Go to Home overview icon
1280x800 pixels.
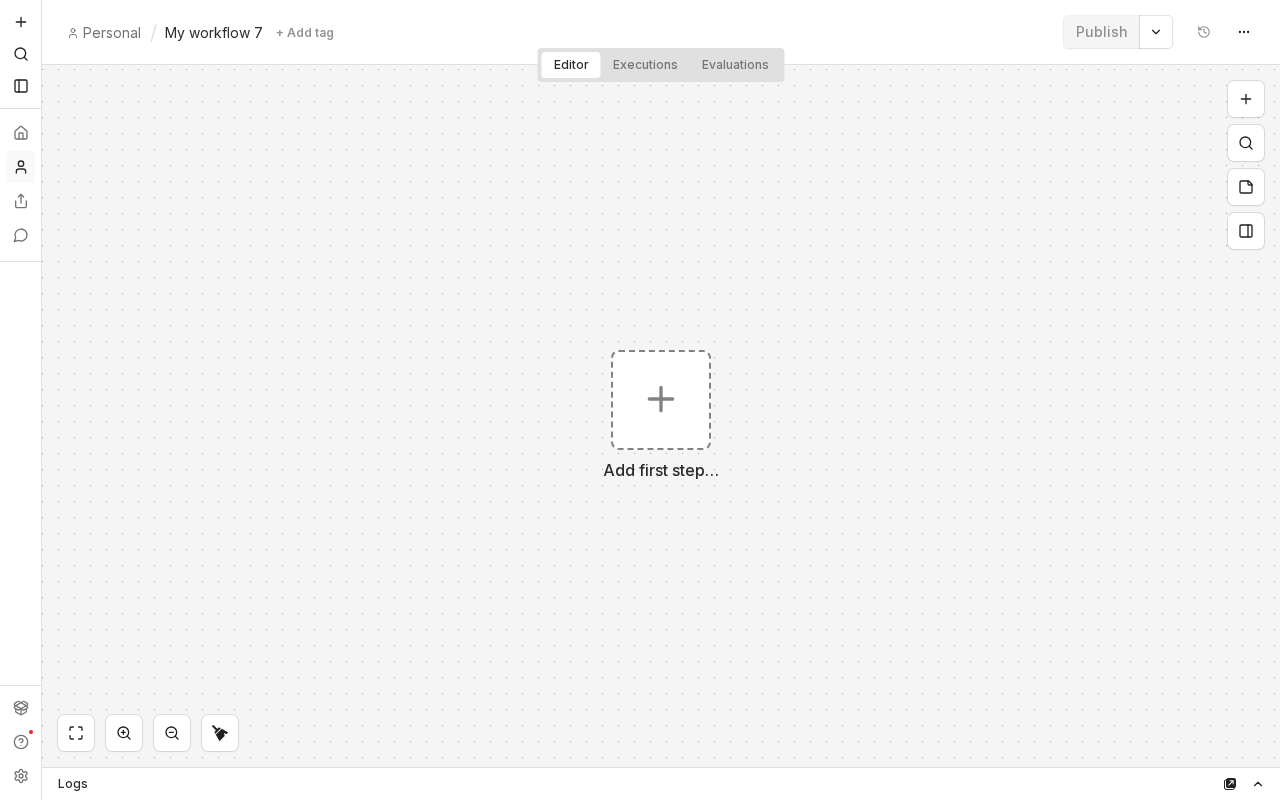(x=21, y=133)
